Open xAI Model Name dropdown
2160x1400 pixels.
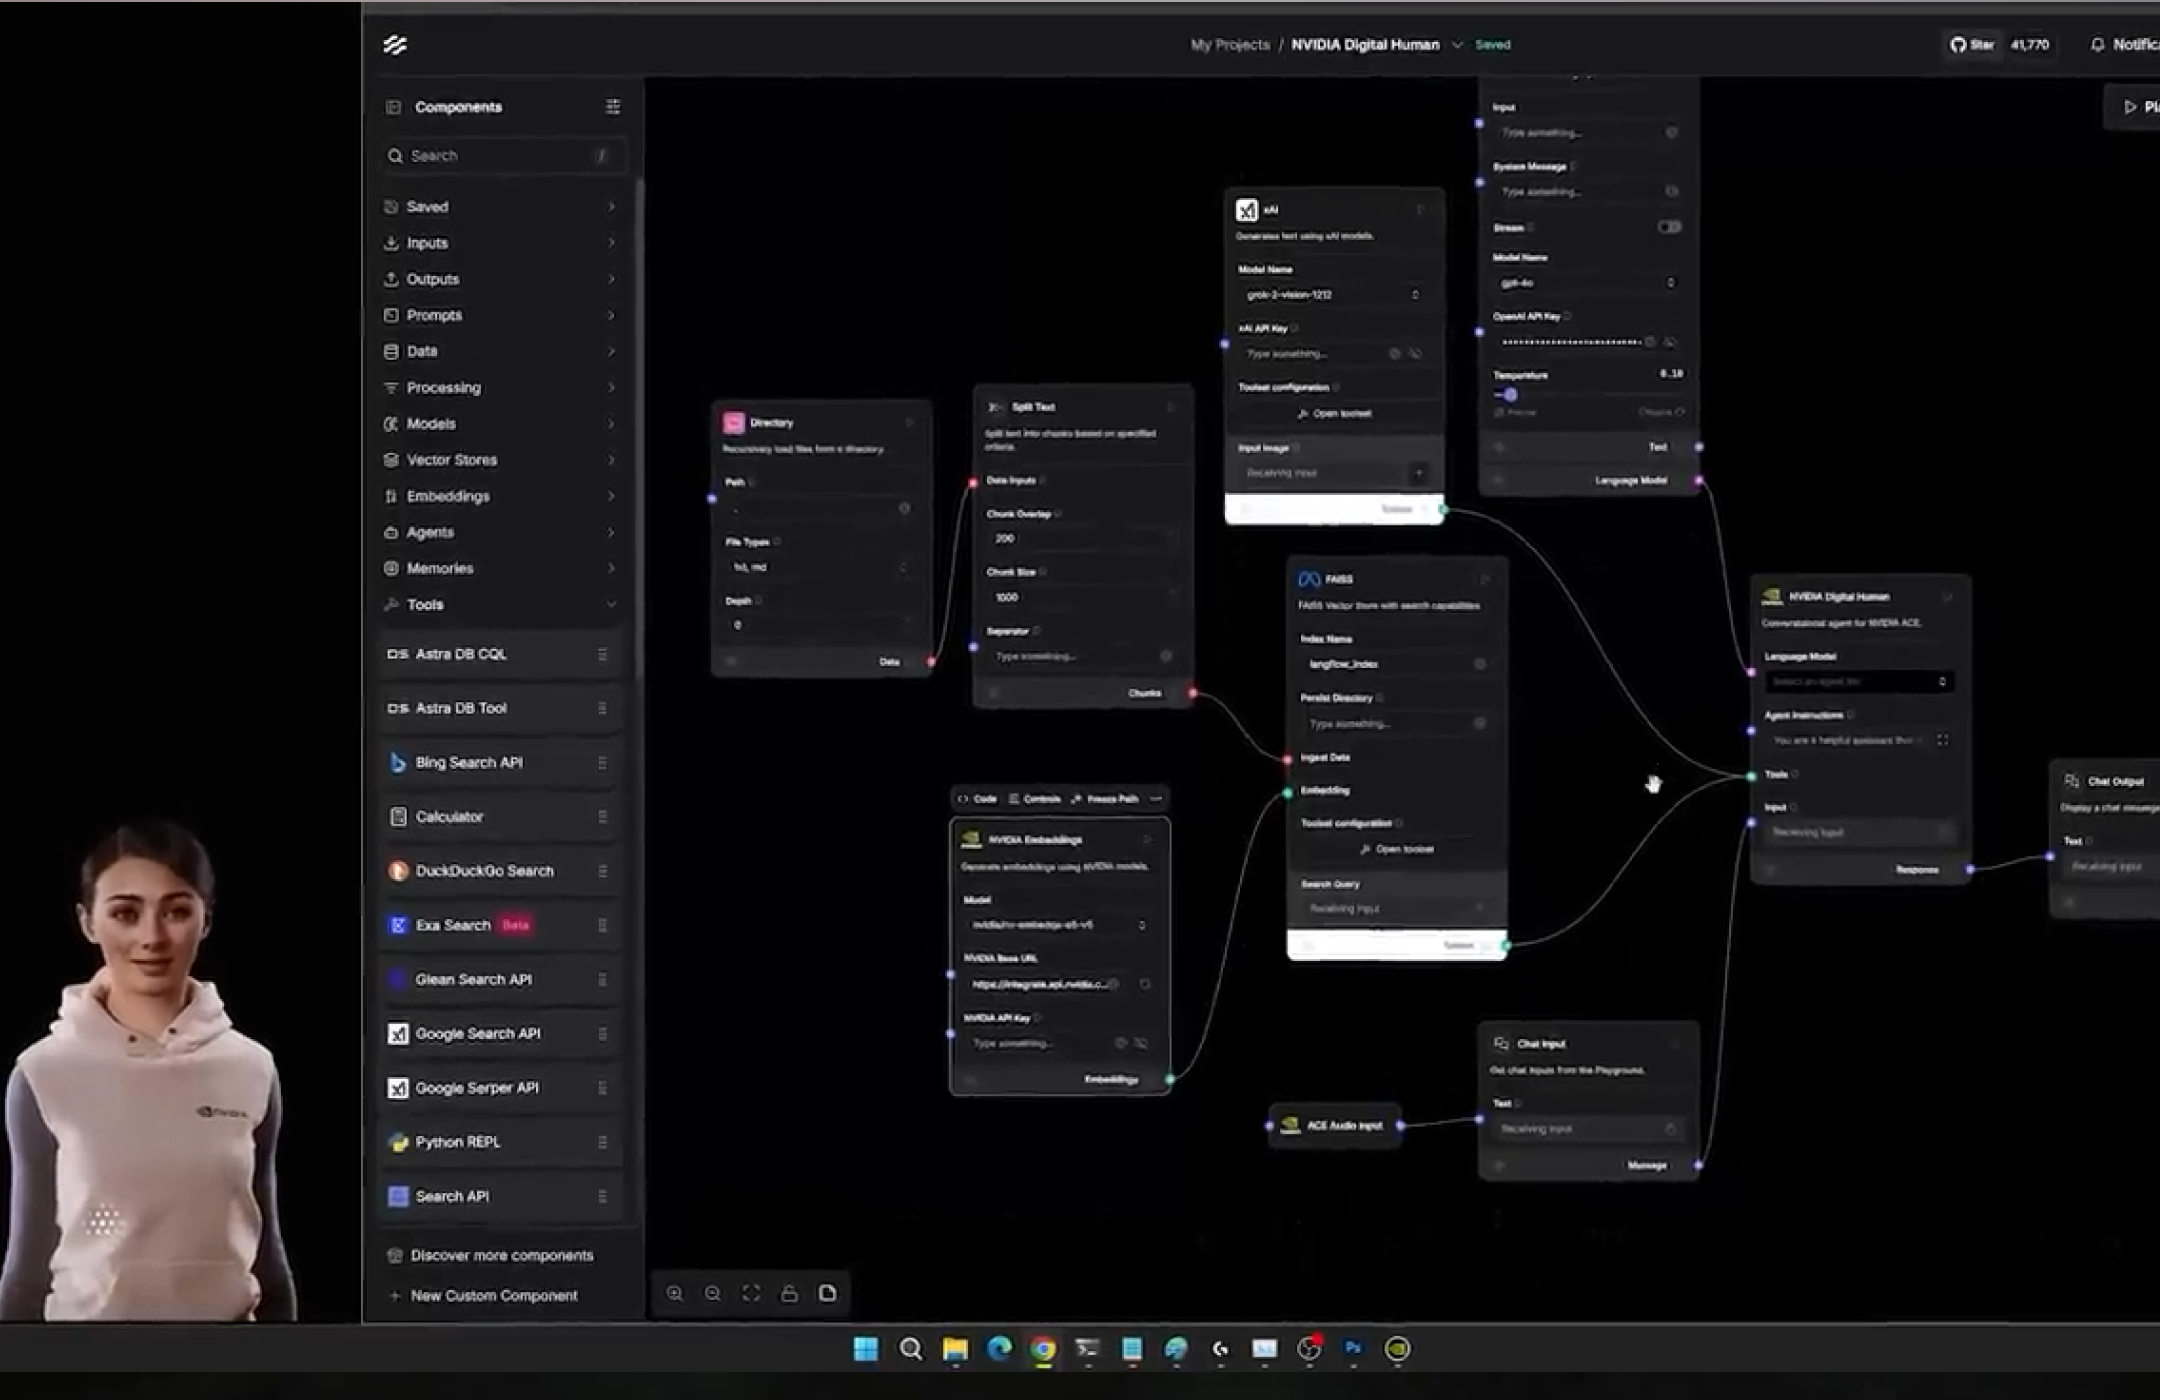1331,295
